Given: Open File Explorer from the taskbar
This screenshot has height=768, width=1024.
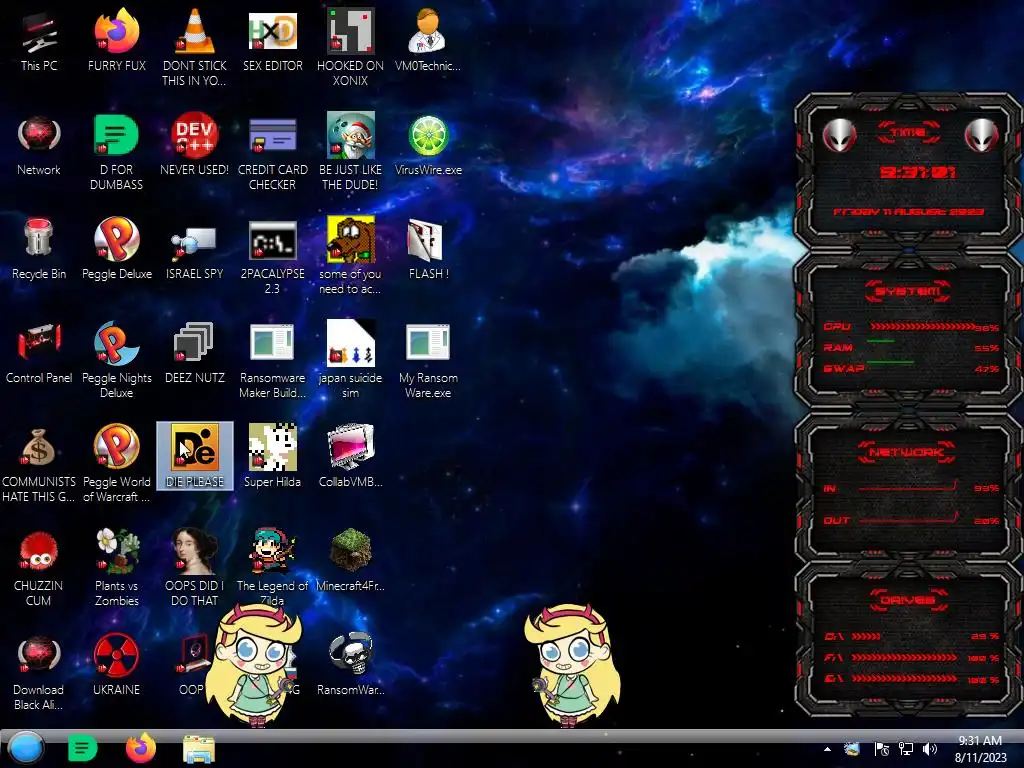Looking at the screenshot, I should (199, 749).
